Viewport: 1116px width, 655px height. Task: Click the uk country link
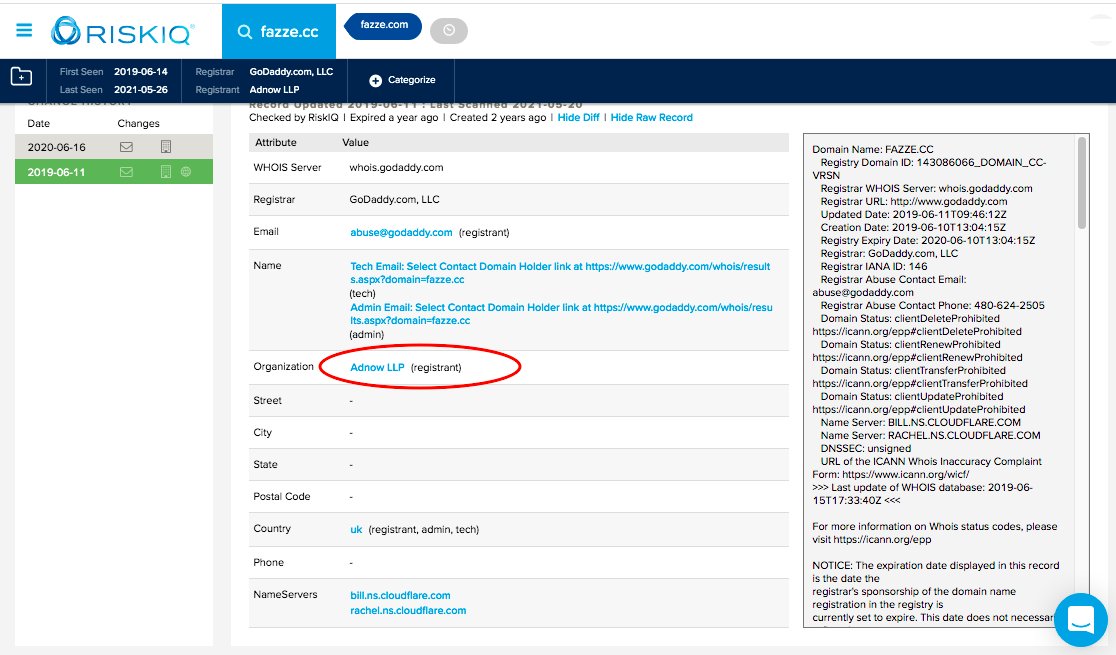point(356,530)
